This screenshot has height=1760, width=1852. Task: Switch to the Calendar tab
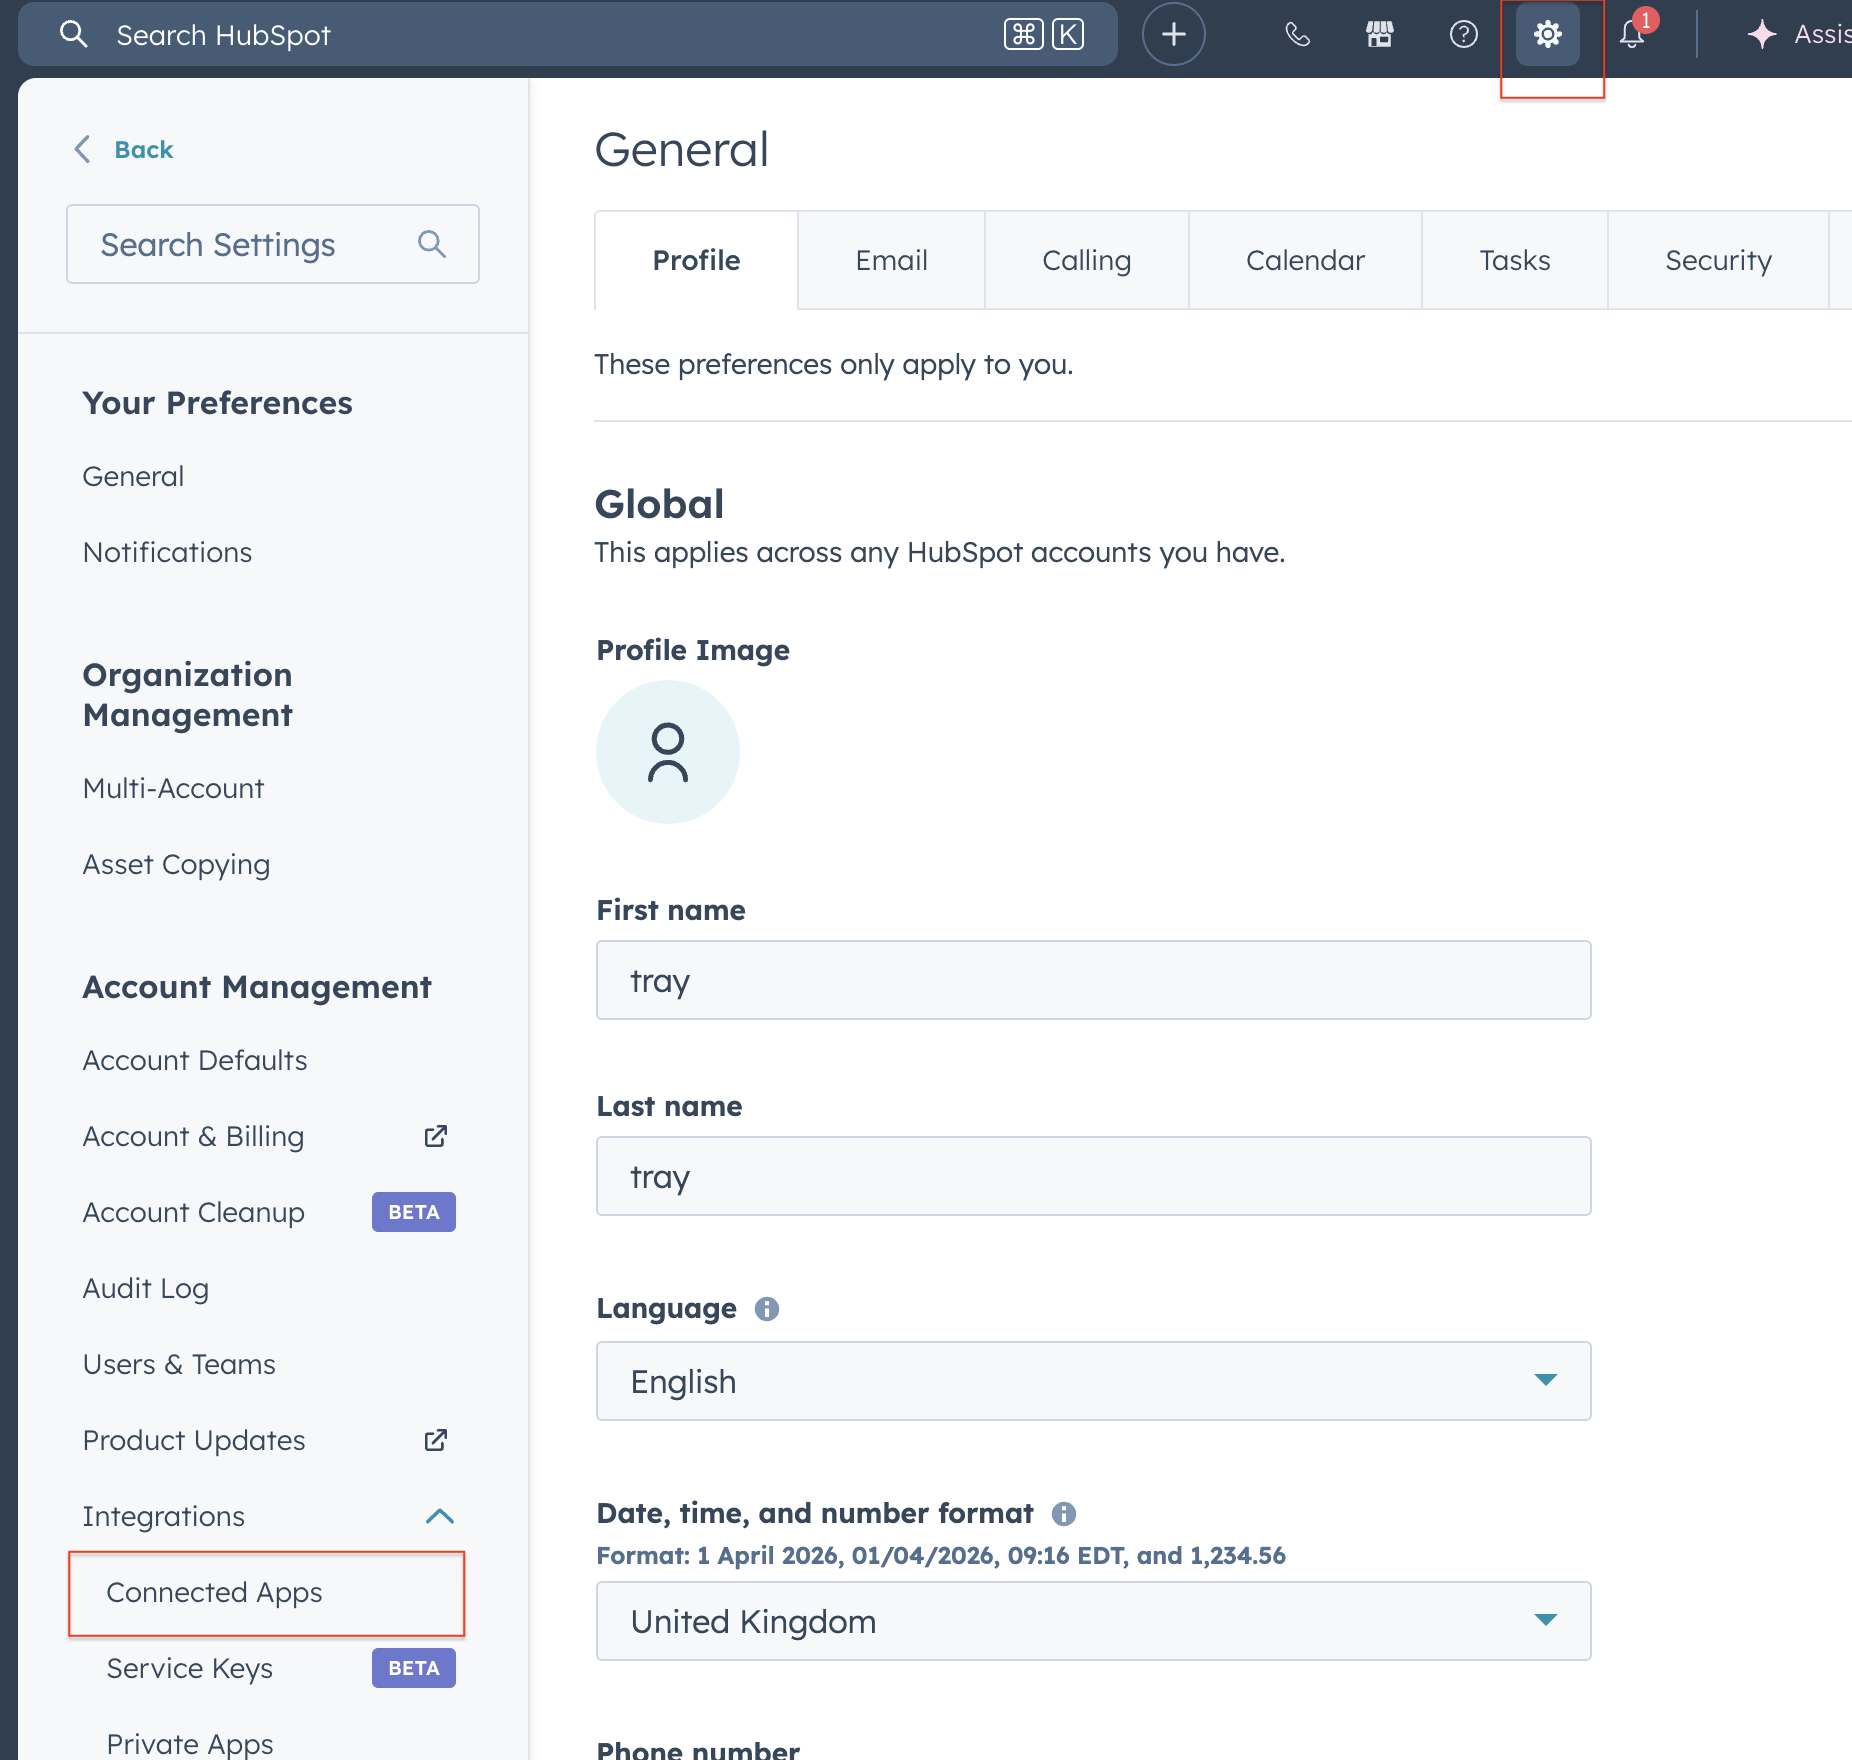point(1305,260)
